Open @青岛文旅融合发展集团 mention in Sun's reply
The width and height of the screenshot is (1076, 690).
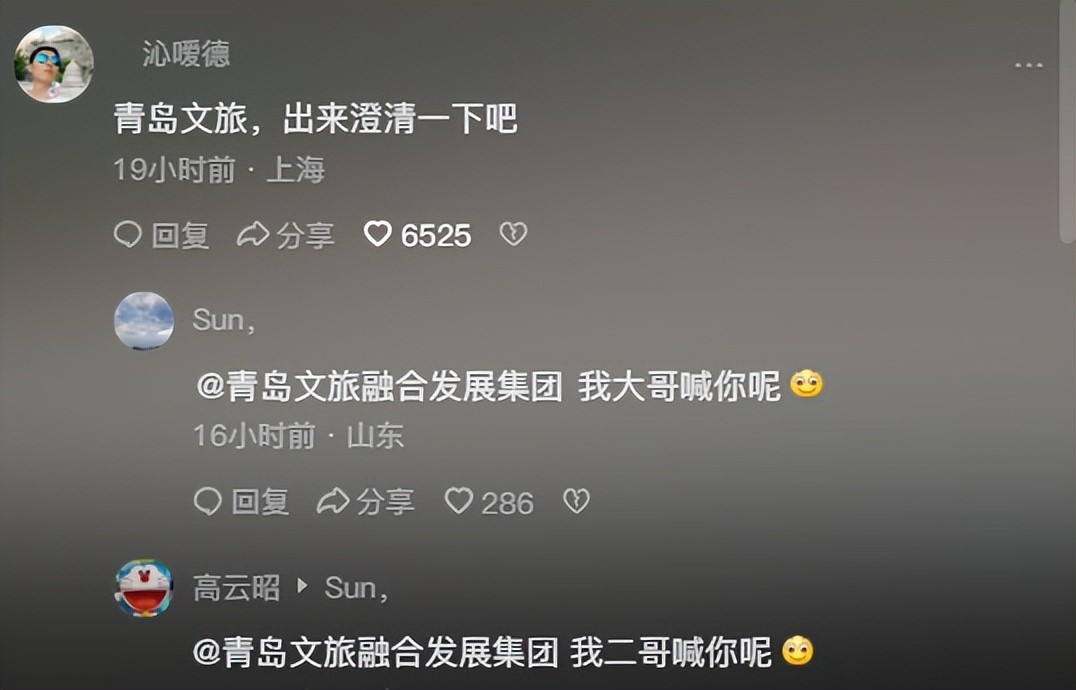379,386
